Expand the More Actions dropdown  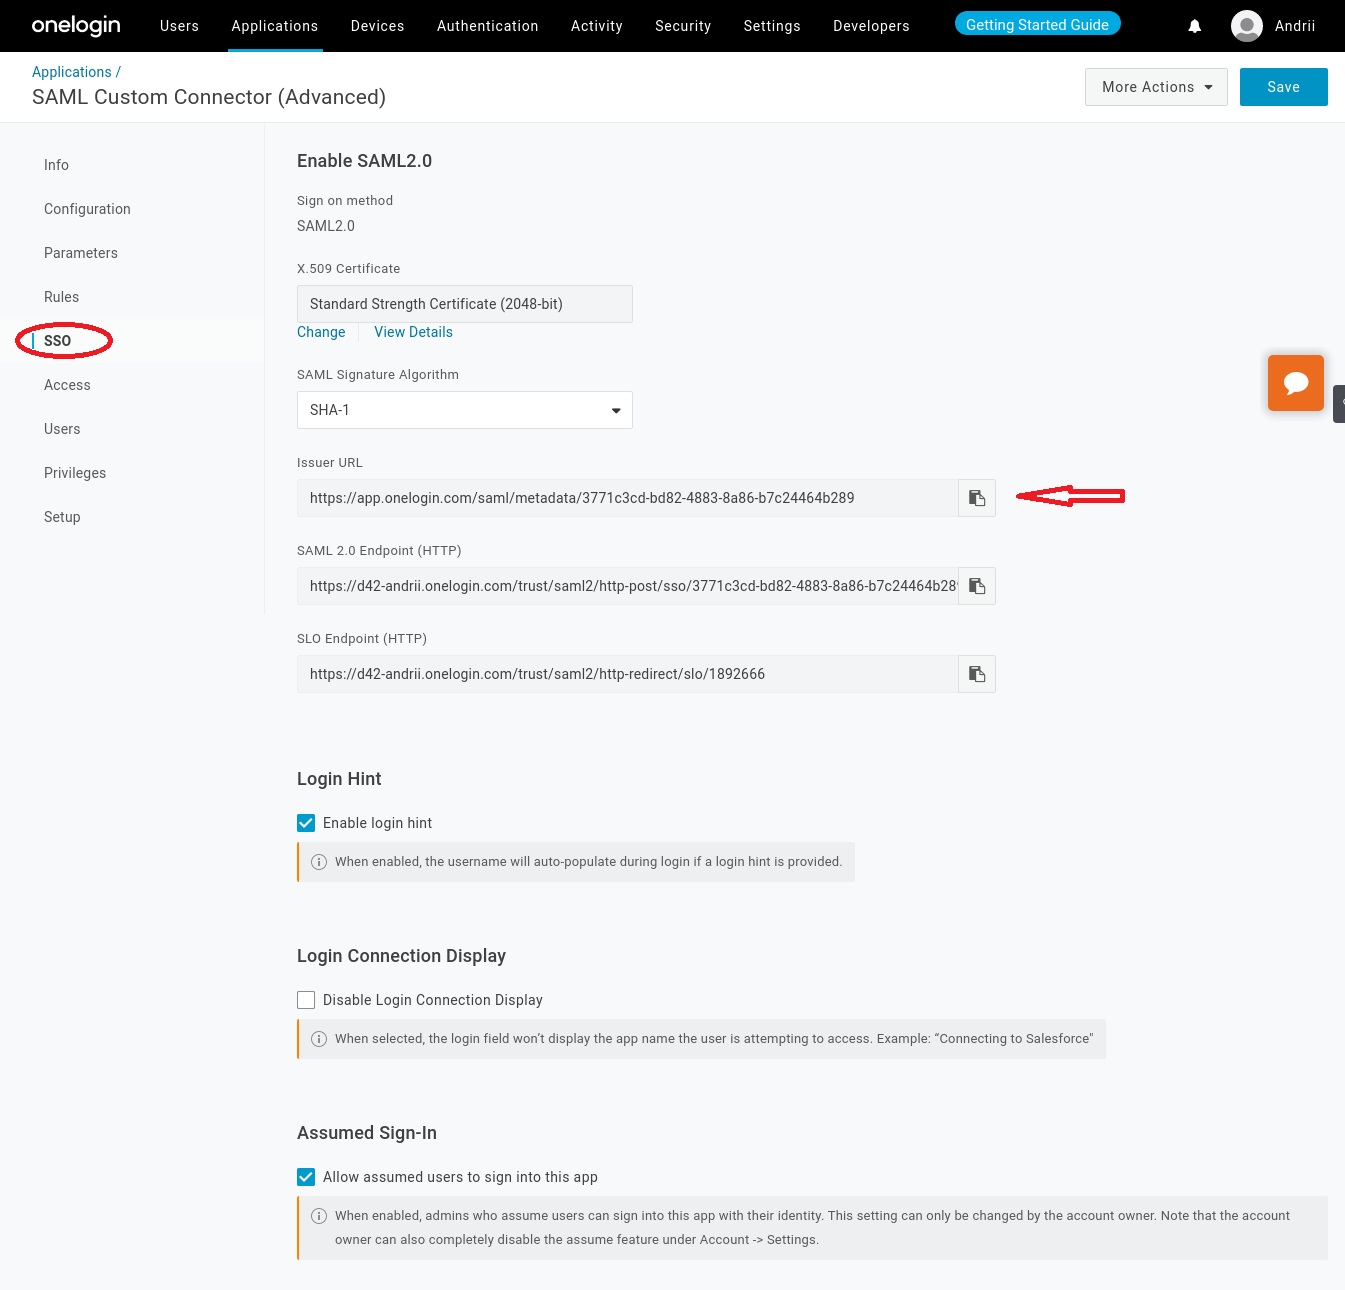pos(1156,87)
